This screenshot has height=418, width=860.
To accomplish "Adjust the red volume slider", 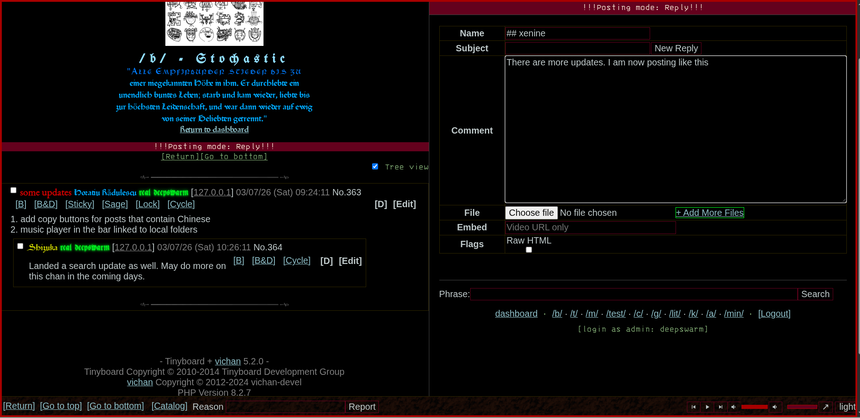I will click(754, 407).
